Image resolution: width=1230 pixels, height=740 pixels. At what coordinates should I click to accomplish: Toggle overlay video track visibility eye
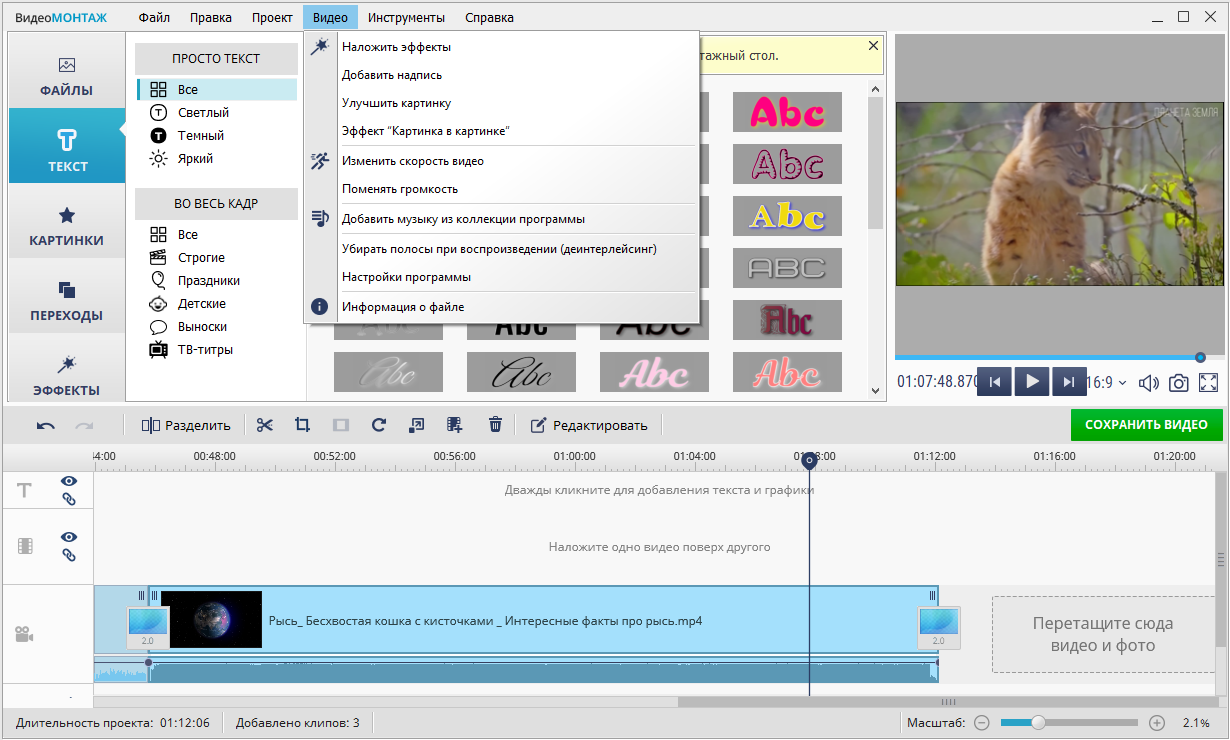click(x=69, y=537)
